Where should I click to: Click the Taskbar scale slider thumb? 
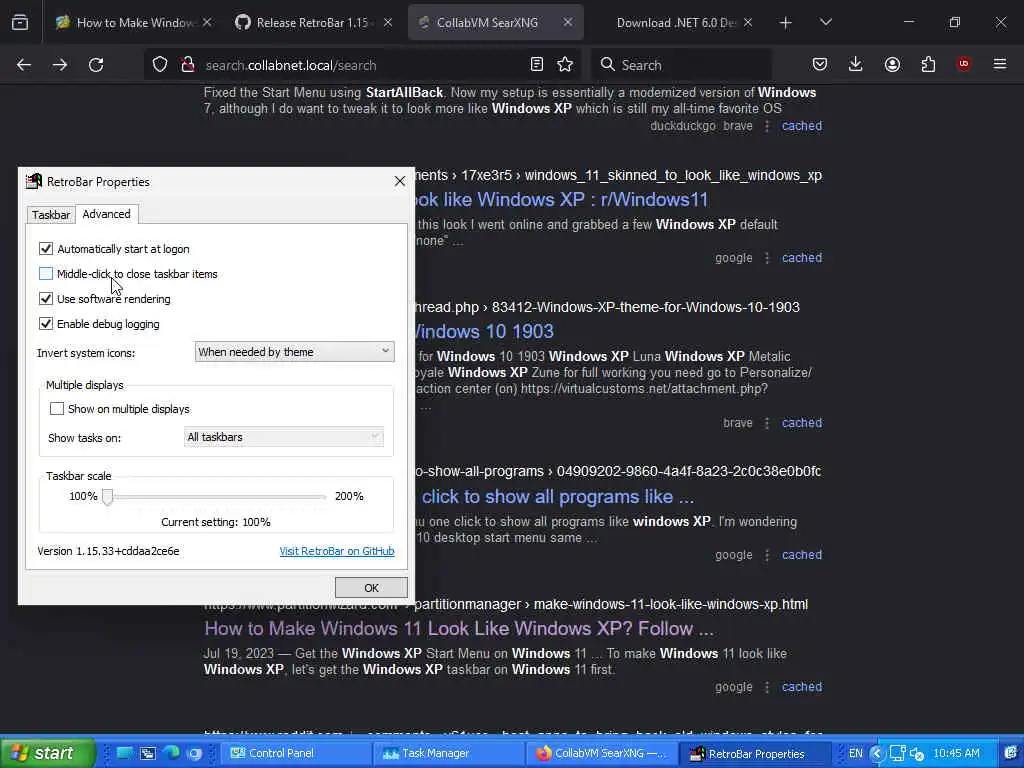click(108, 496)
